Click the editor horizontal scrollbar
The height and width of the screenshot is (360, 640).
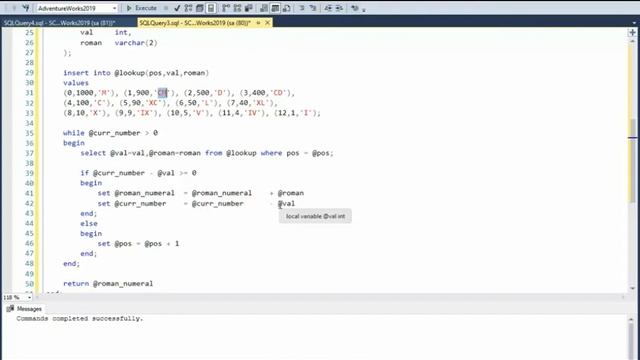click(x=330, y=297)
